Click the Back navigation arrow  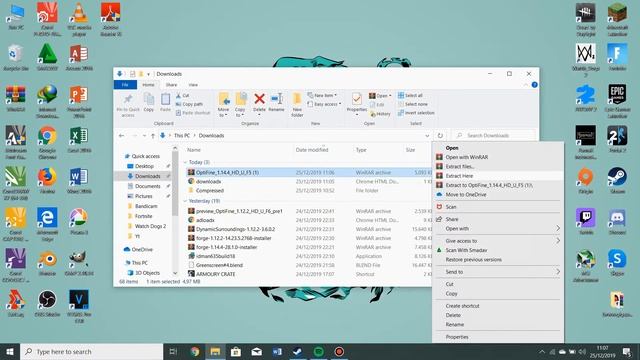tap(121, 136)
